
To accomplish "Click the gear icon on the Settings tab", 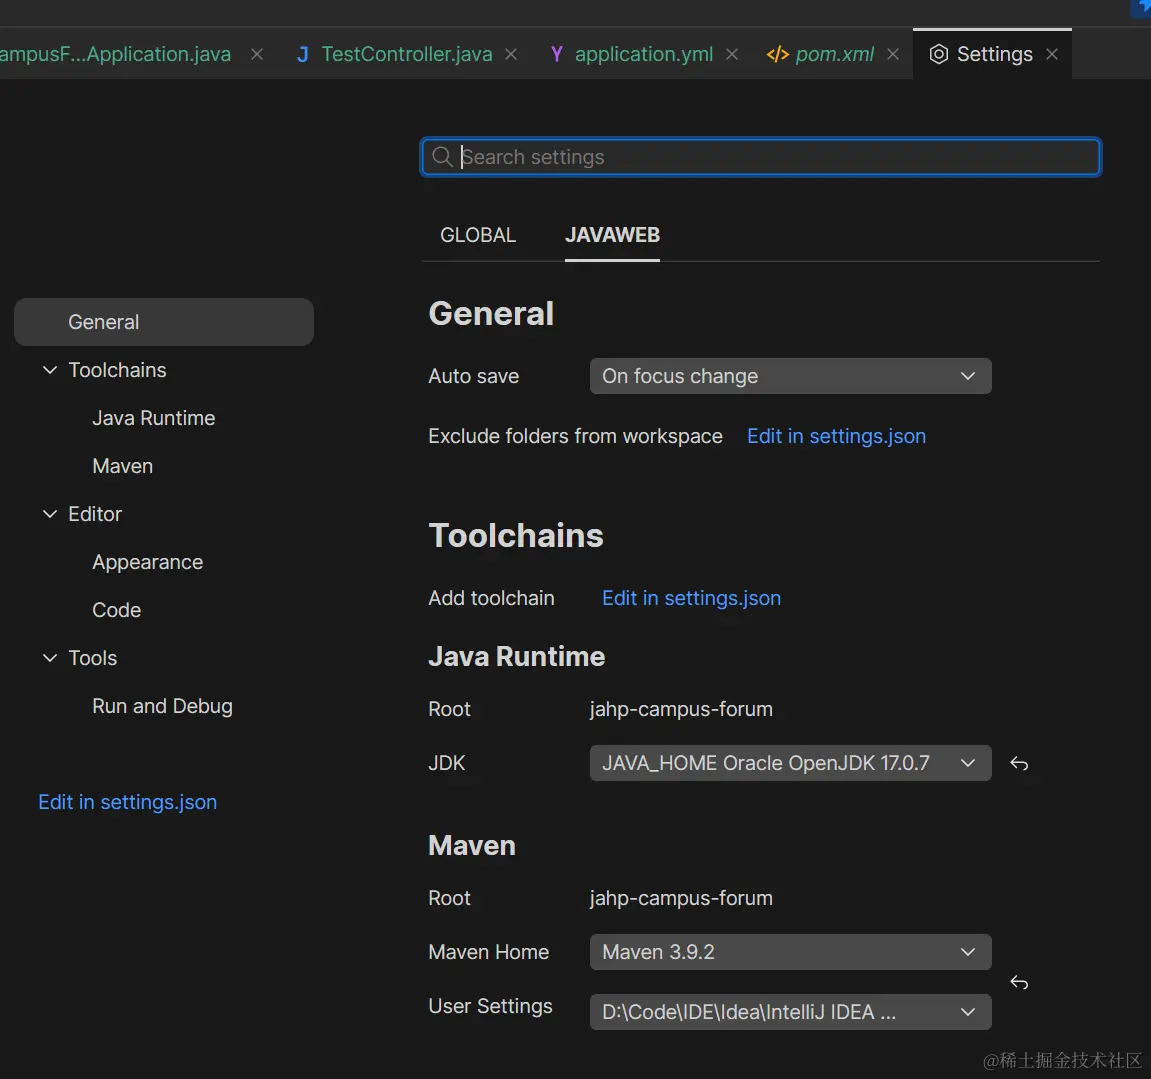I will click(x=938, y=54).
